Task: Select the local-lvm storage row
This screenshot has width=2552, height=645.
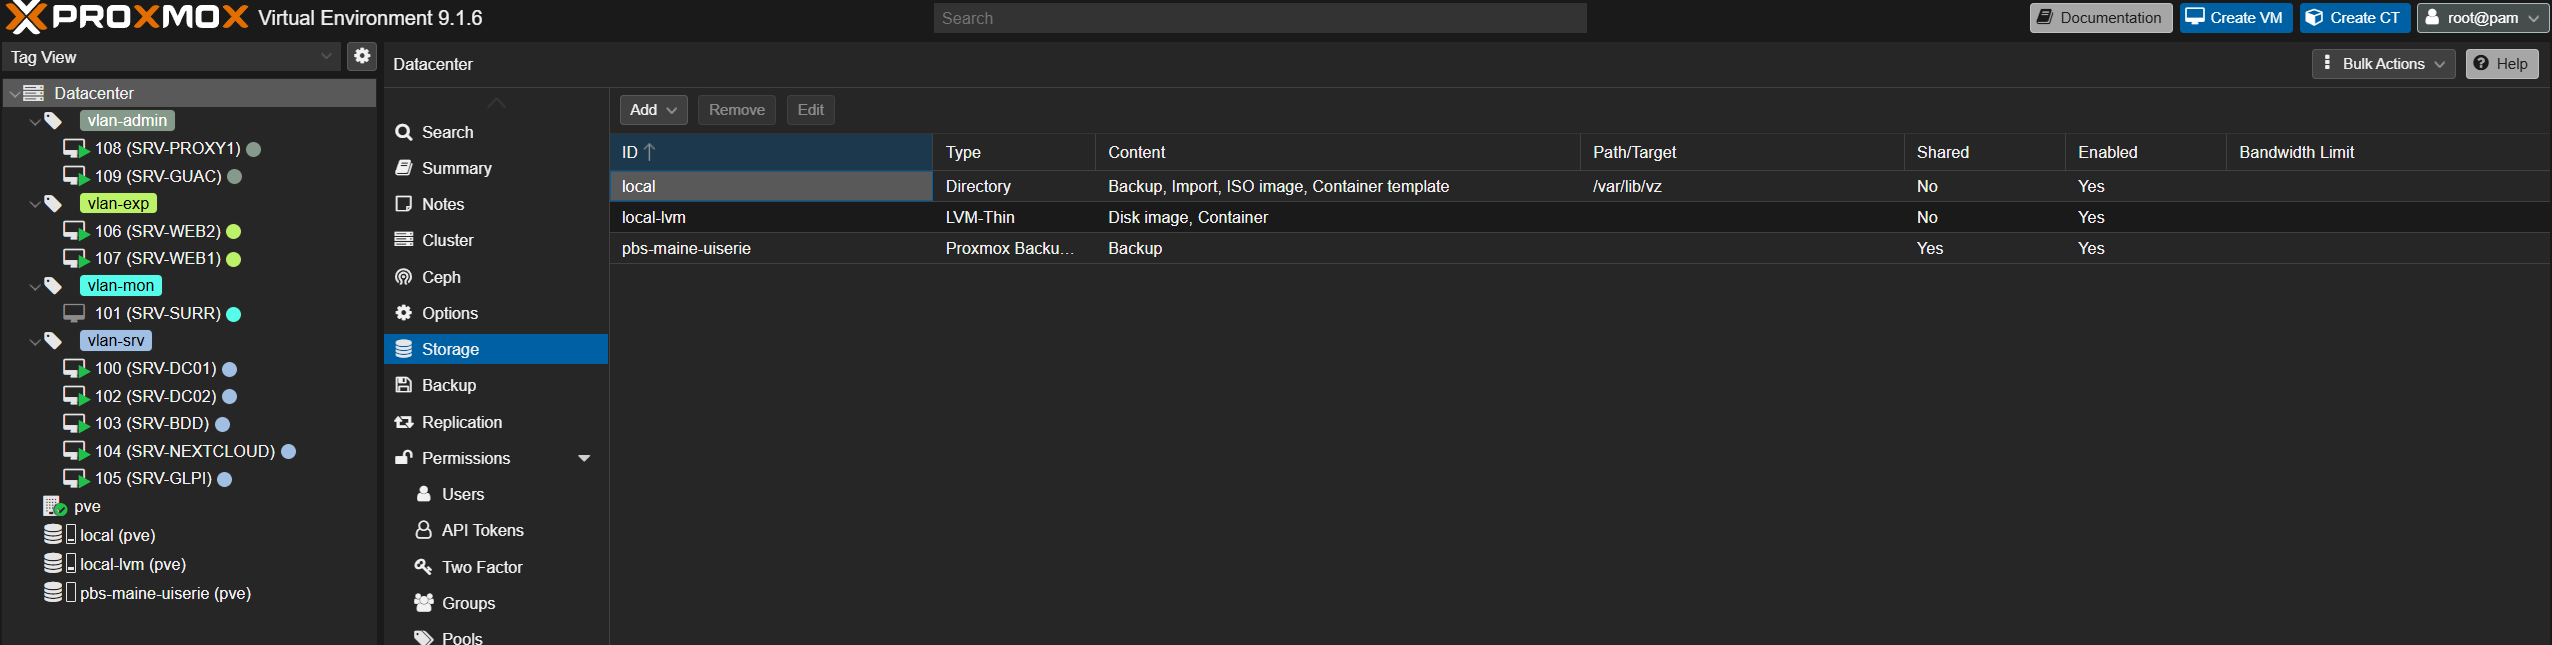Action: point(1580,217)
